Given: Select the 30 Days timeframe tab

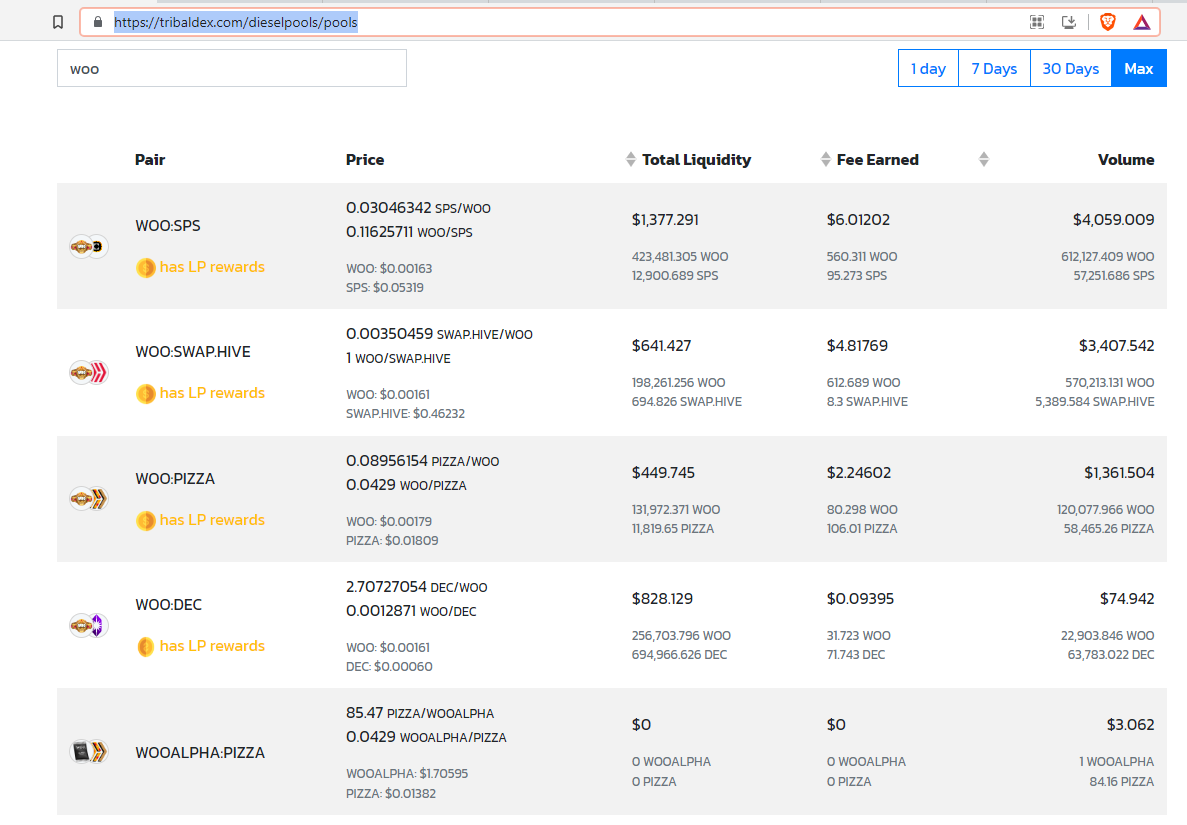Looking at the screenshot, I should 1070,68.
